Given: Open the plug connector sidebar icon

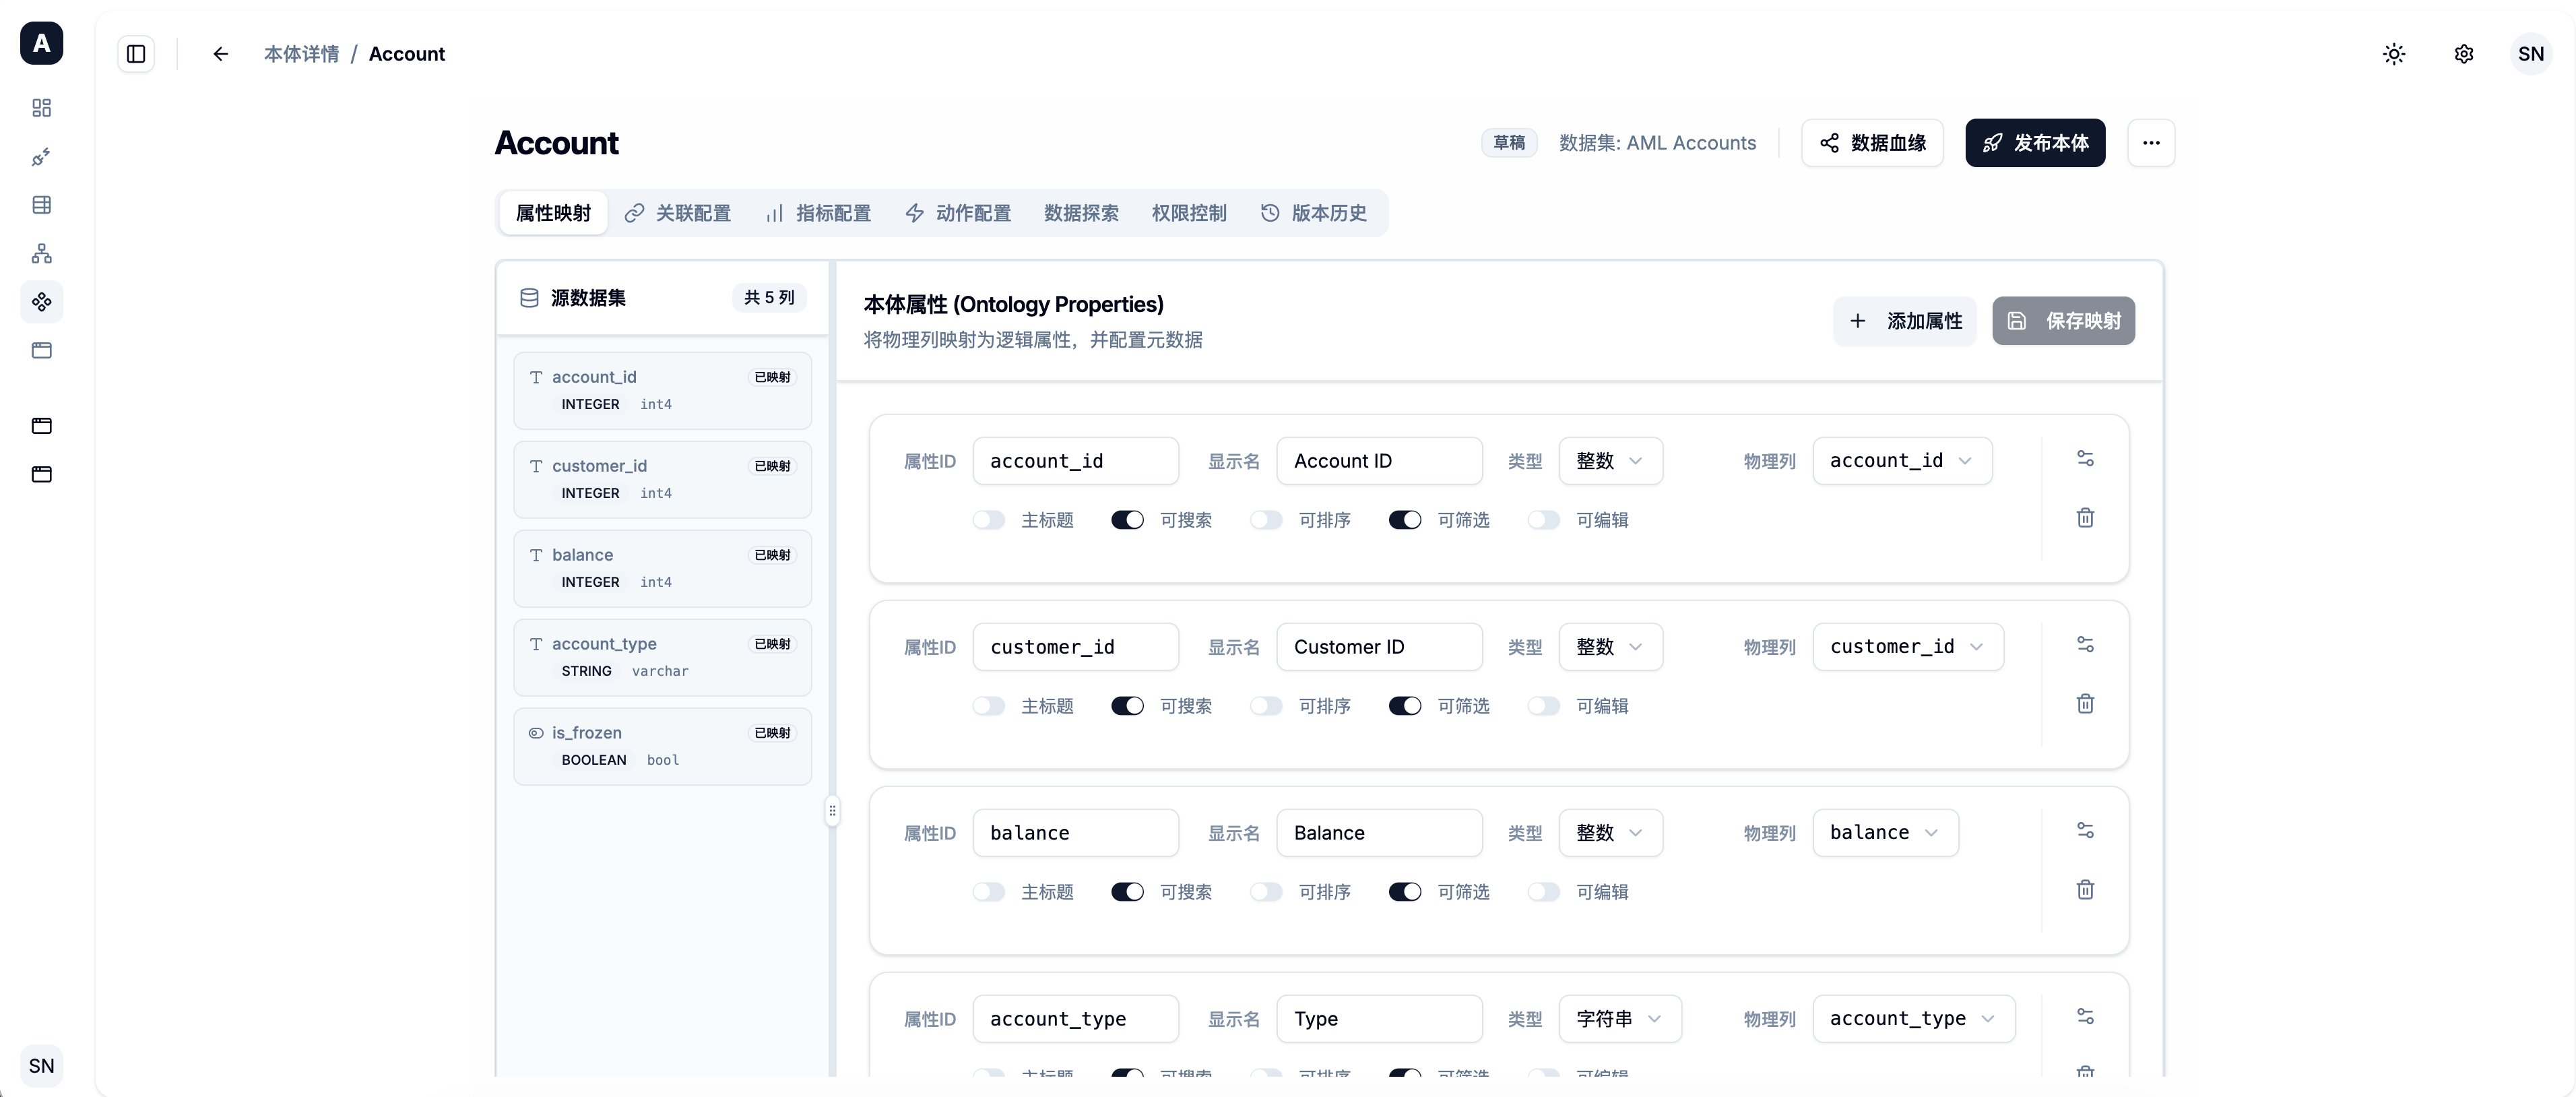Looking at the screenshot, I should (x=41, y=157).
